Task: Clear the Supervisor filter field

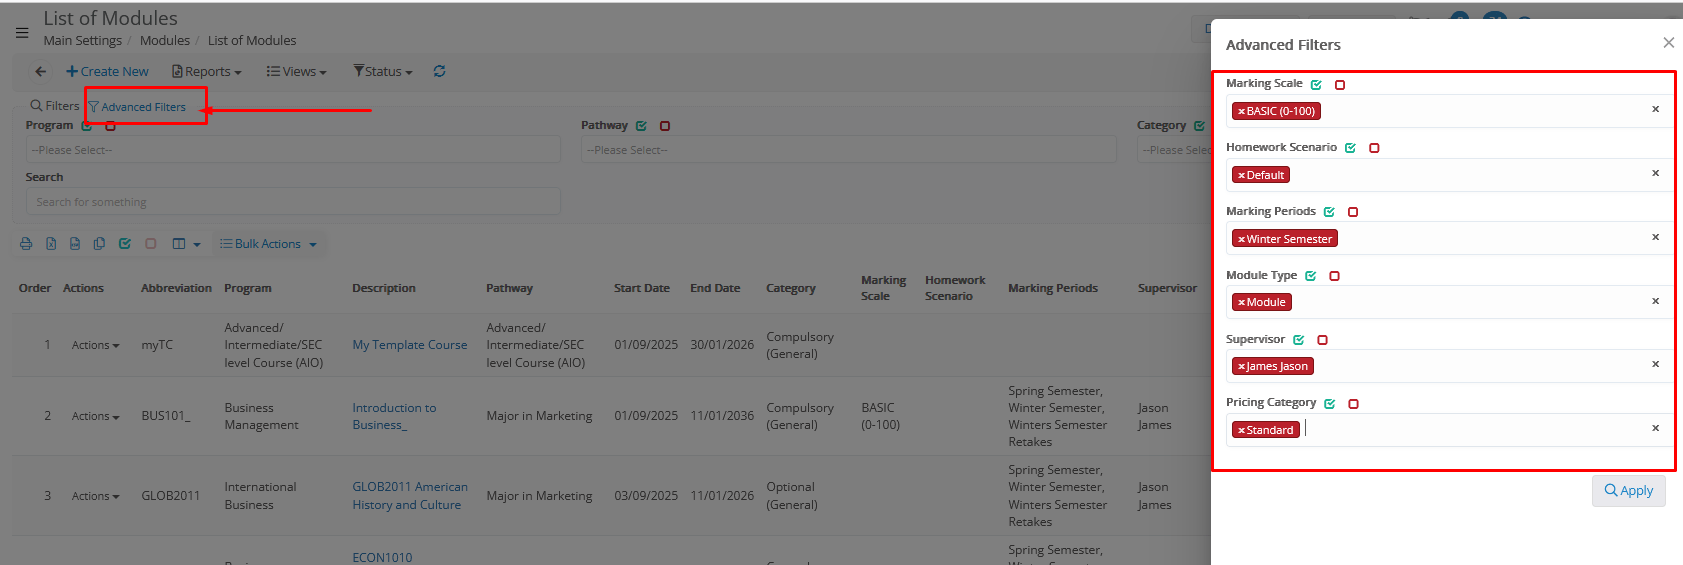Action: click(1655, 365)
